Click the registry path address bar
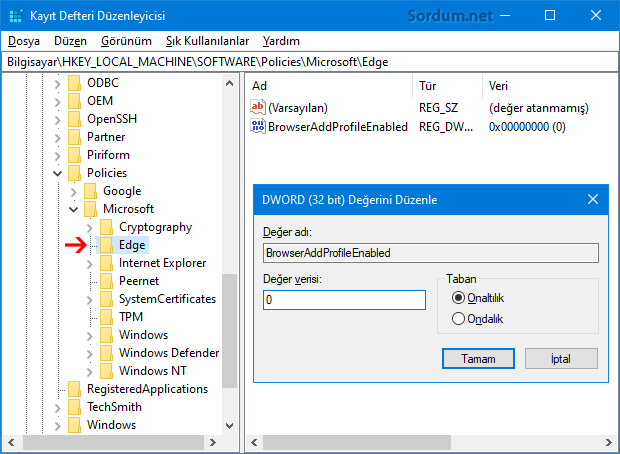 pyautogui.click(x=310, y=62)
